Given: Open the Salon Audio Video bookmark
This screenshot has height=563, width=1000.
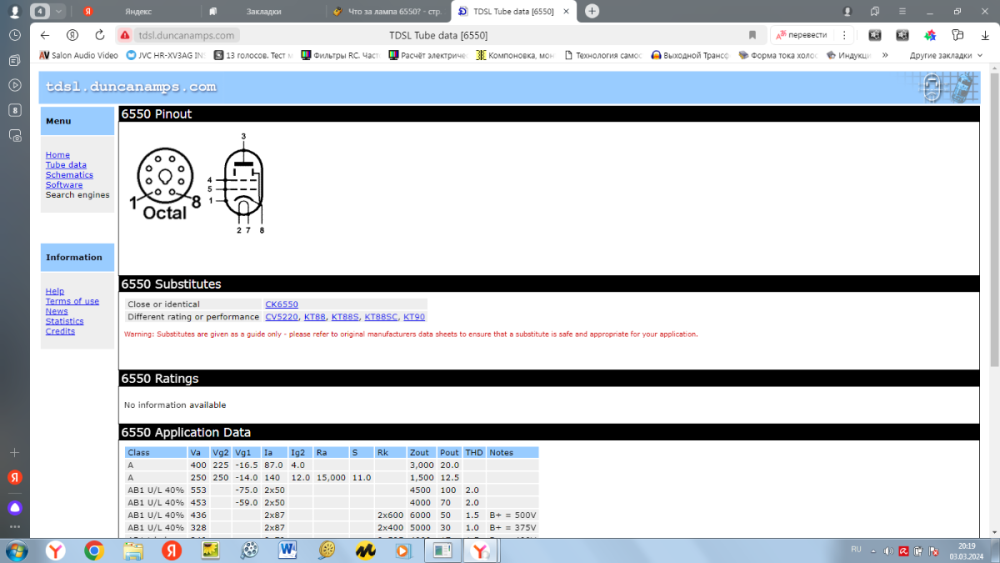Looking at the screenshot, I should pyautogui.click(x=79, y=56).
